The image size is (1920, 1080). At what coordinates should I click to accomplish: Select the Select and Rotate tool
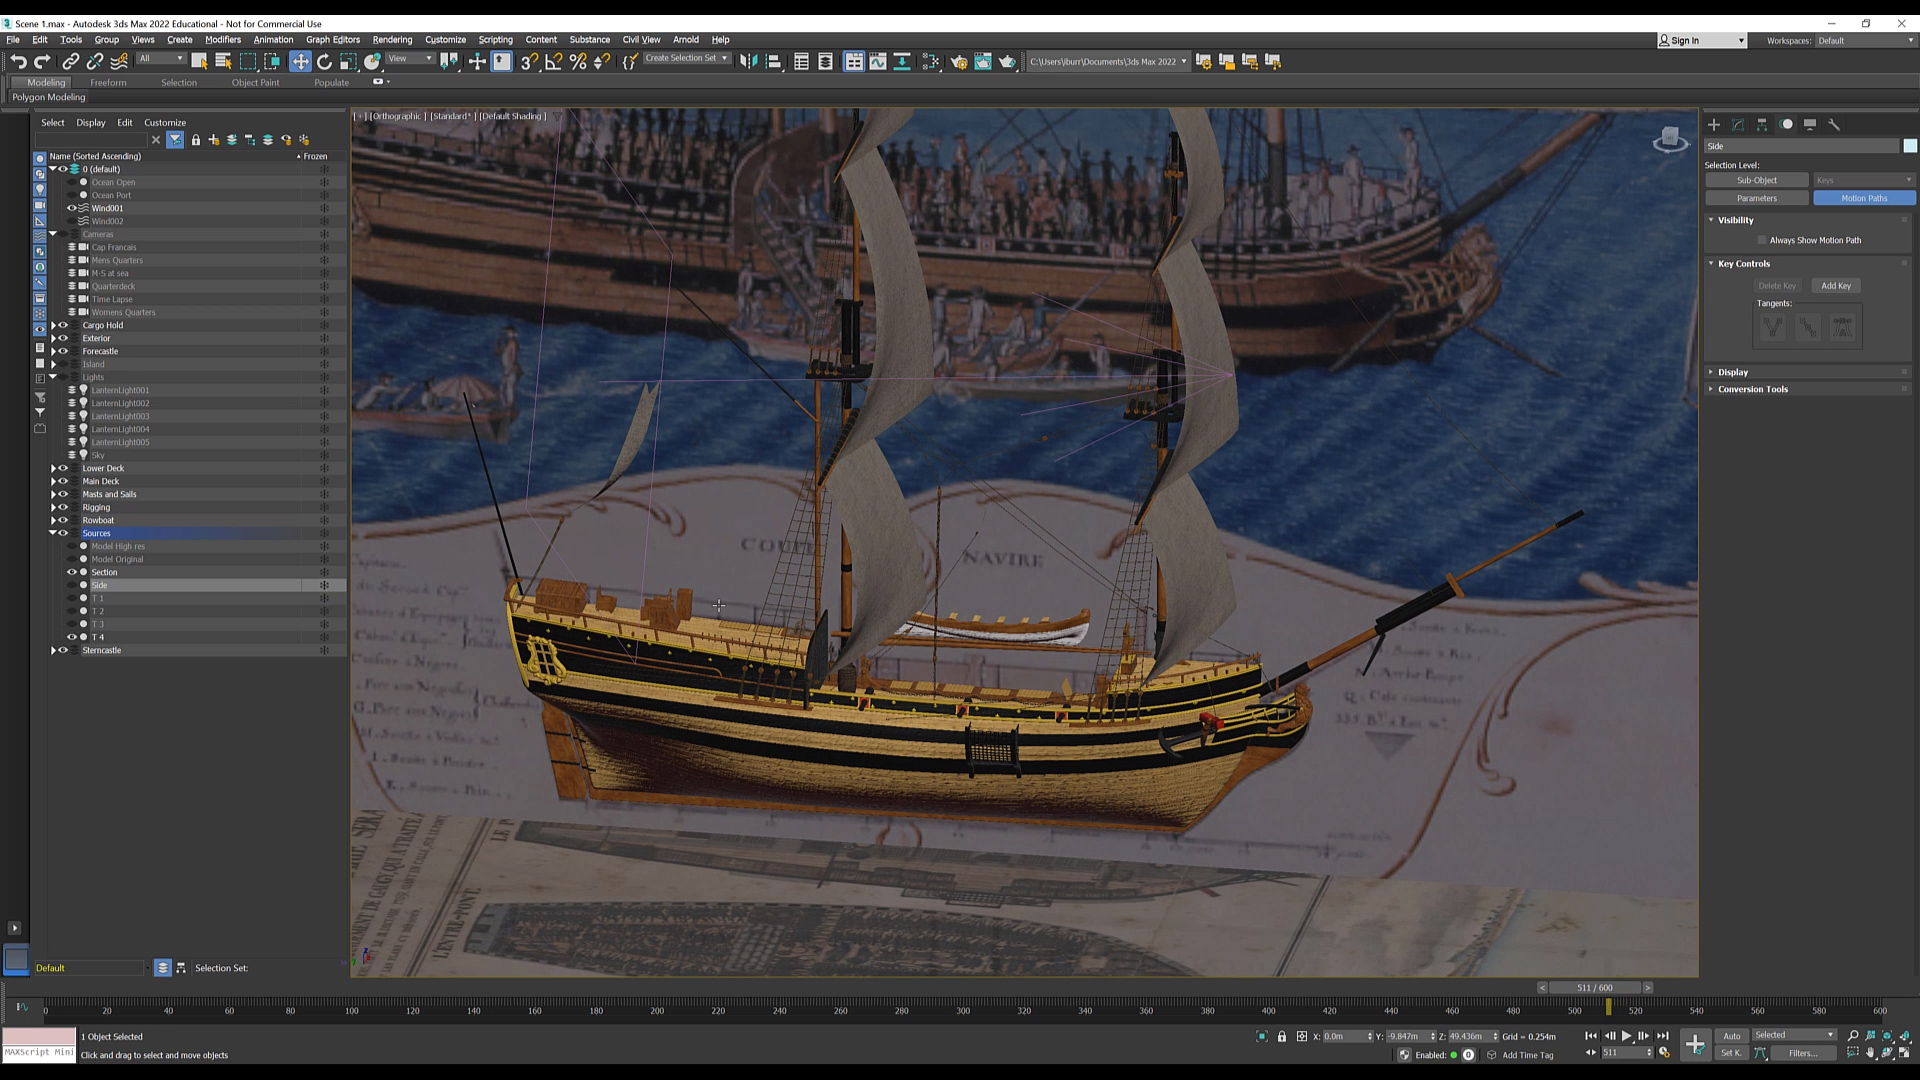(324, 62)
